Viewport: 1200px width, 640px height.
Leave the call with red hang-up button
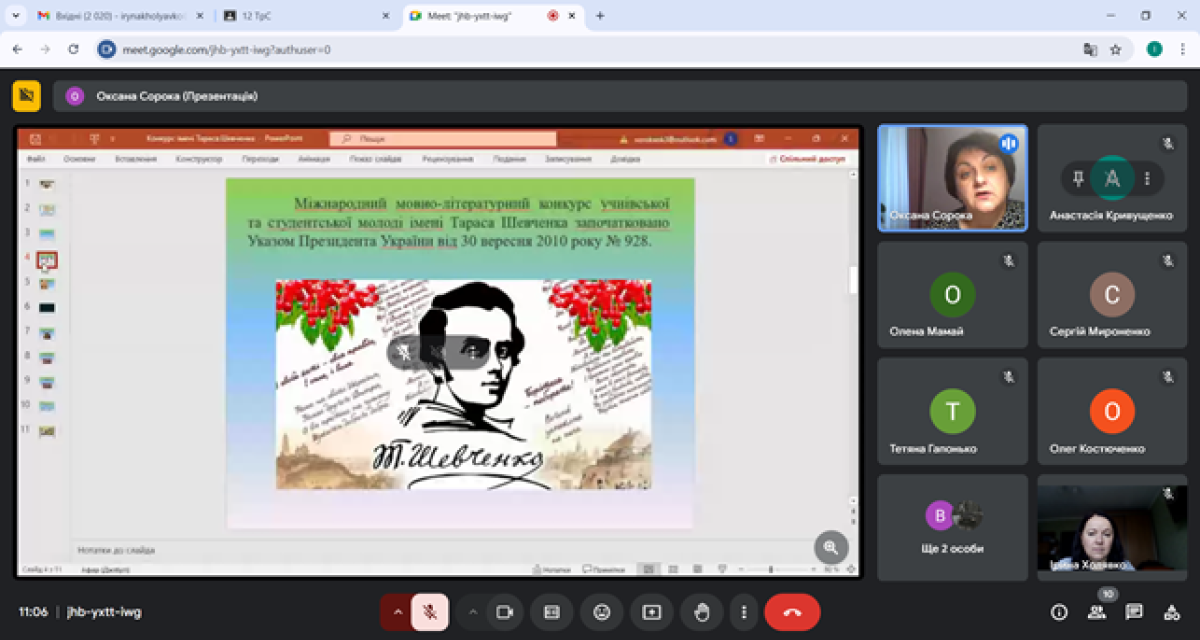pyautogui.click(x=792, y=612)
